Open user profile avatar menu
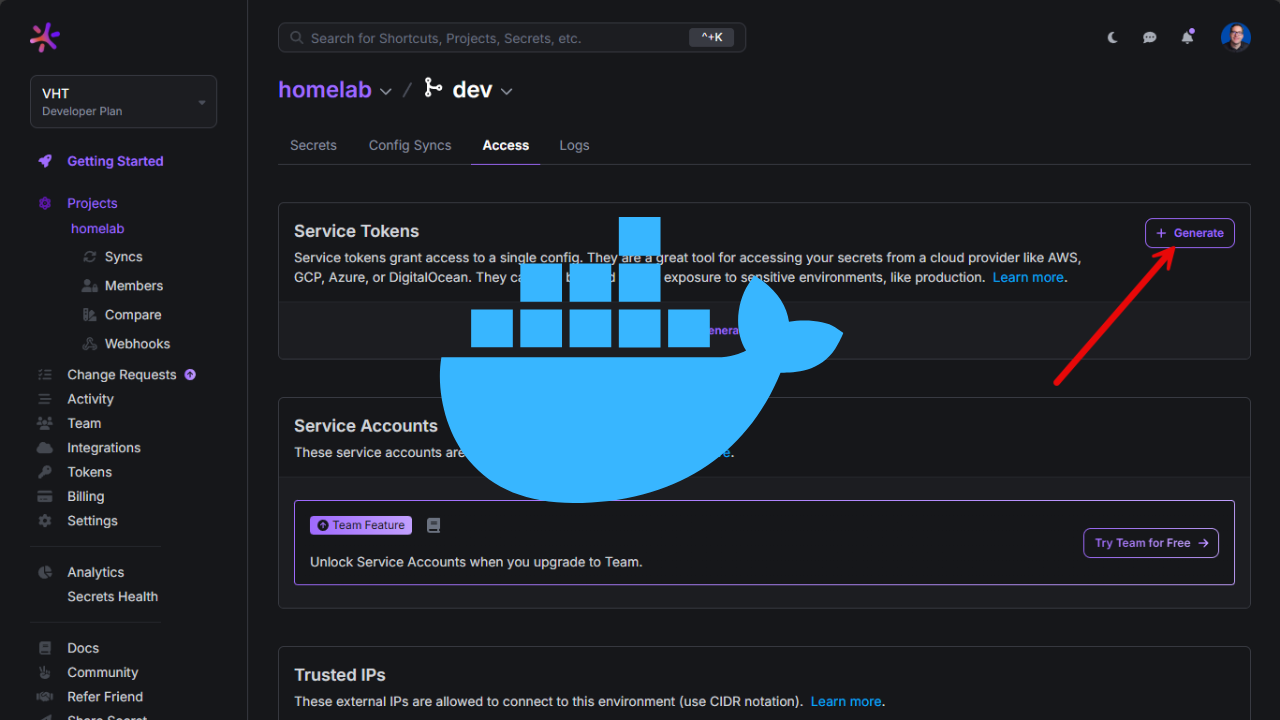1280x720 pixels. (x=1235, y=37)
